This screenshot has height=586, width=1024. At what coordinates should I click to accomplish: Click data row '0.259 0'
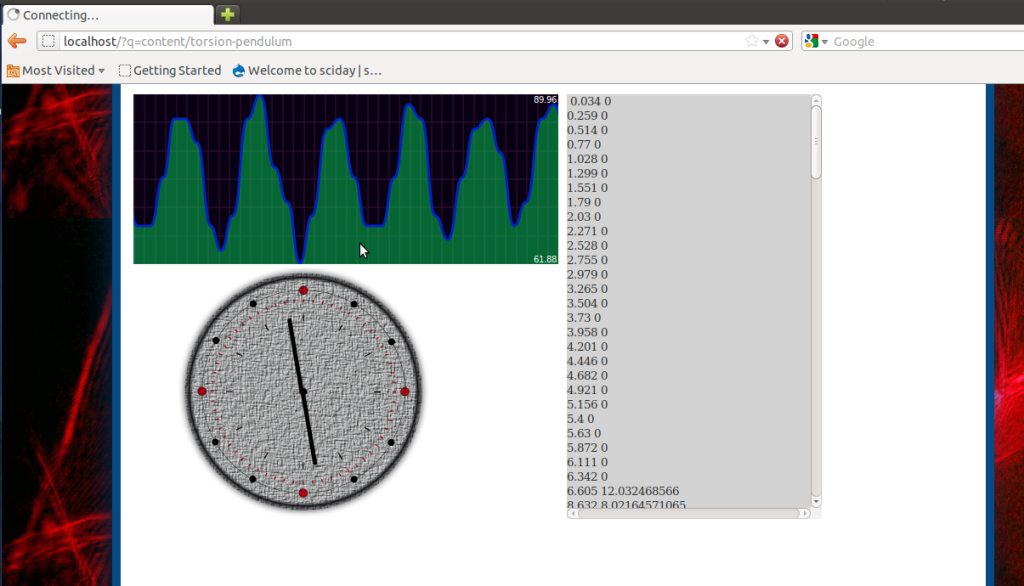tap(587, 116)
